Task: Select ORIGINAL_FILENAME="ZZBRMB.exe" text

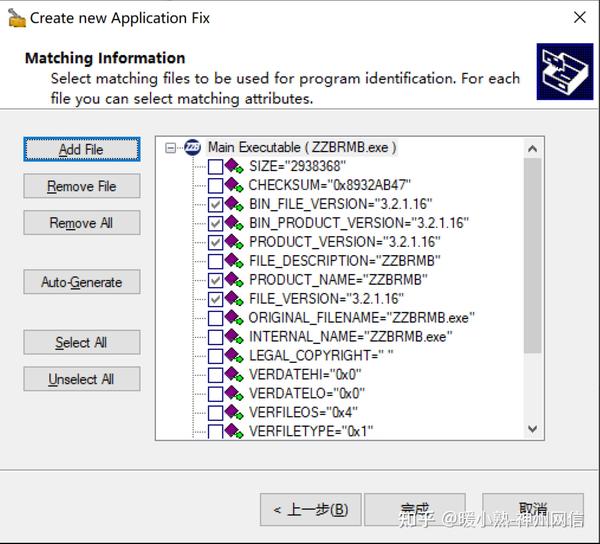Action: tap(362, 318)
